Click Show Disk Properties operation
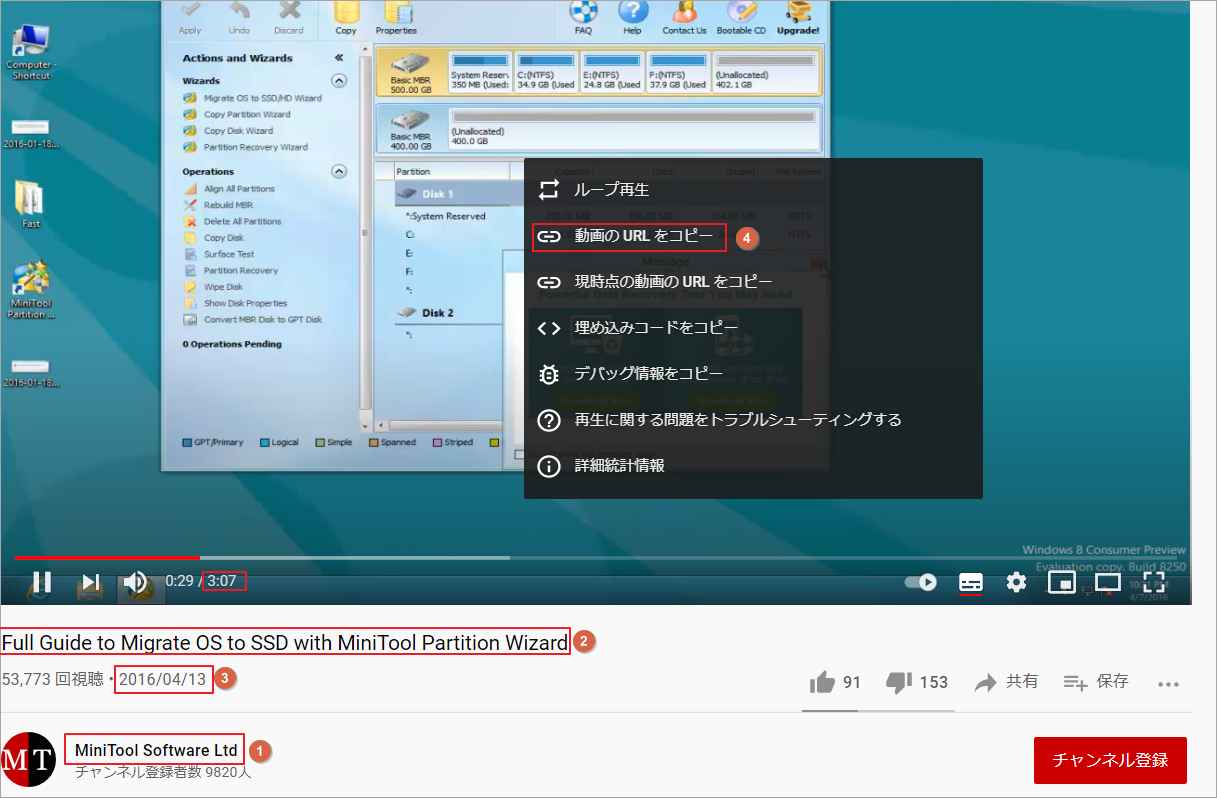This screenshot has width=1217, height=798. [236, 303]
